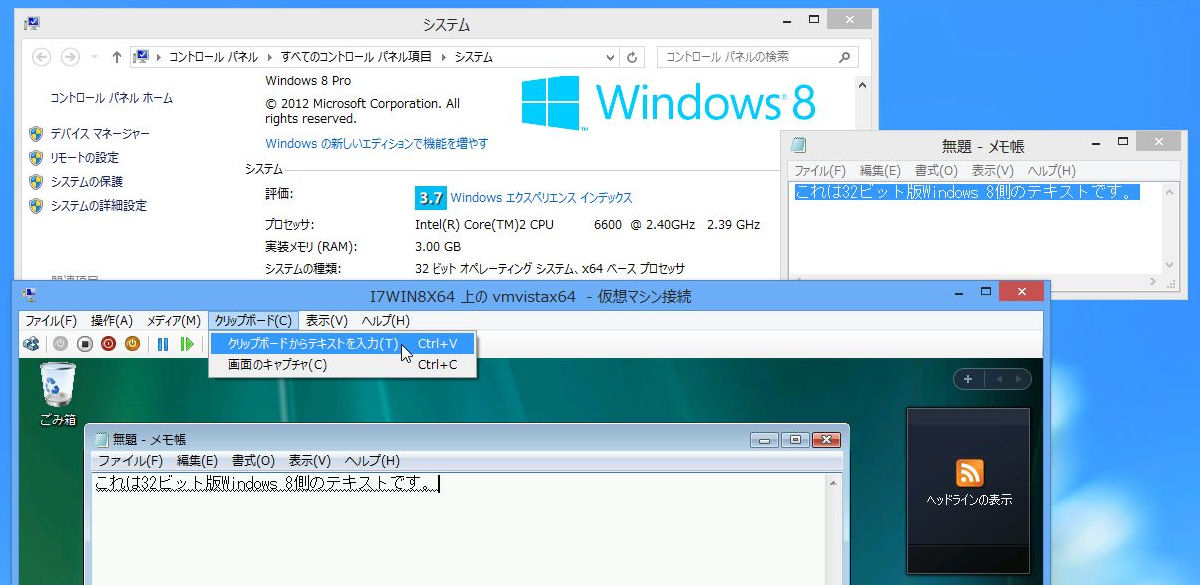Viewport: 1200px width, 585px height.
Task: Open 表示(V) menu in the VM's メモ帳
Action: [310, 461]
